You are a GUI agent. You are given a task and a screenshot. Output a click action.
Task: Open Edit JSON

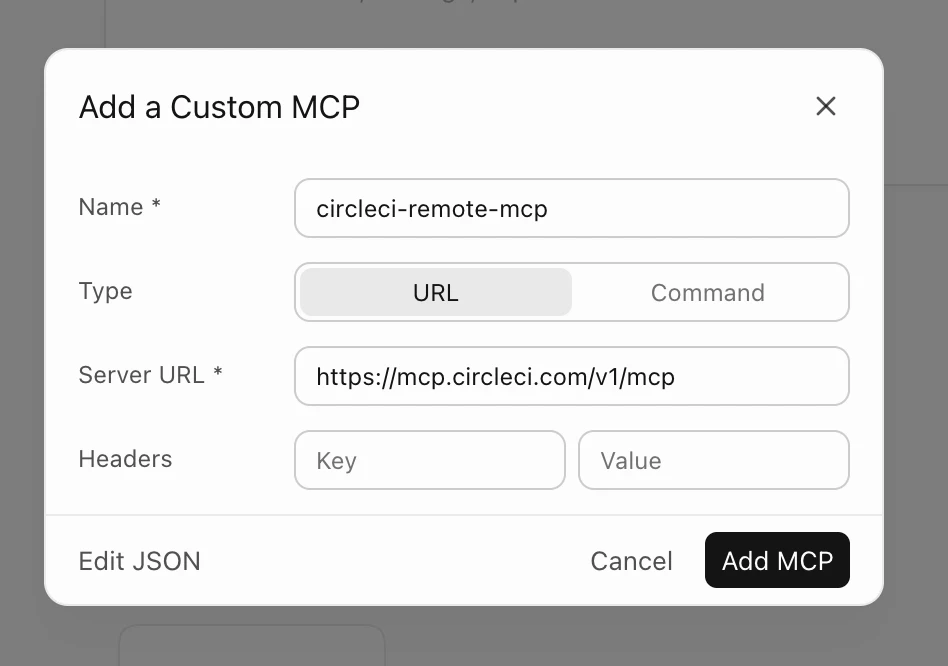(x=139, y=561)
